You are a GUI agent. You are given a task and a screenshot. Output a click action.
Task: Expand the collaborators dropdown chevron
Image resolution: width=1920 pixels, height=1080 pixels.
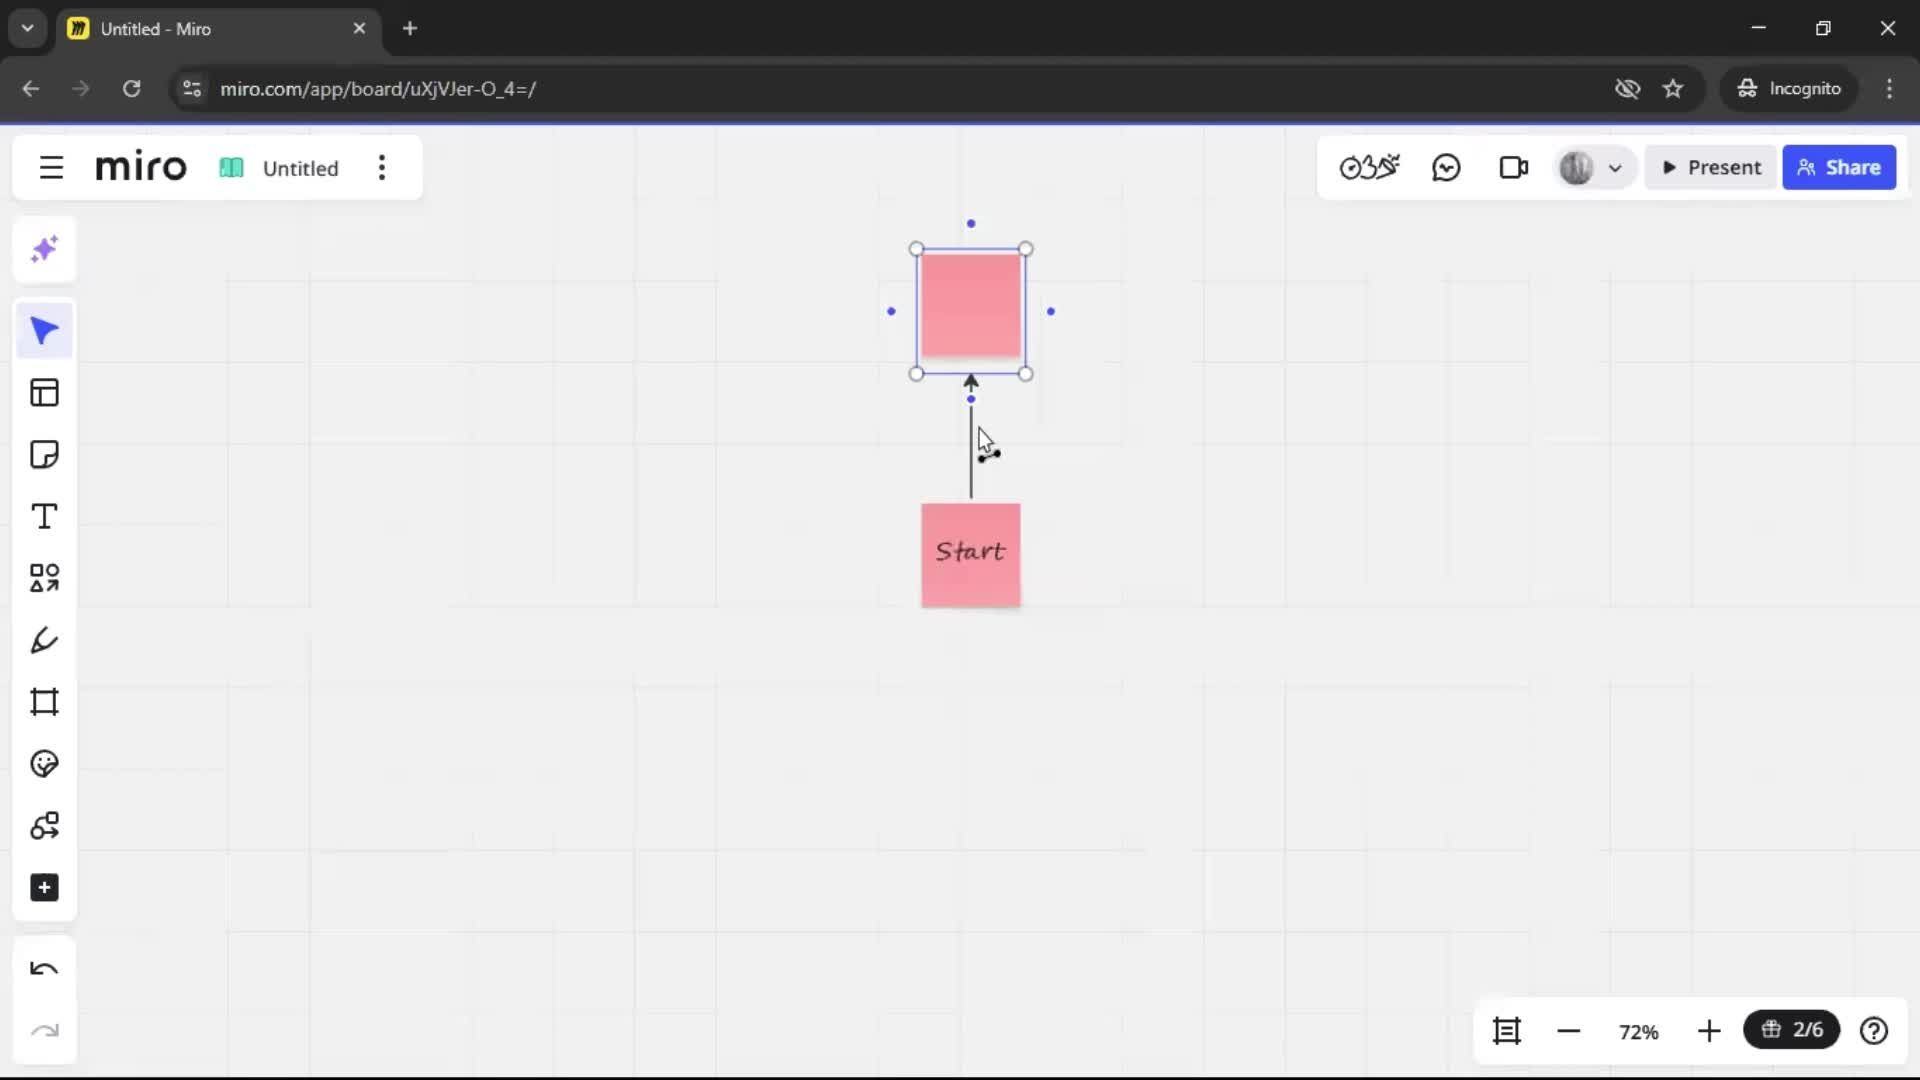1615,168
